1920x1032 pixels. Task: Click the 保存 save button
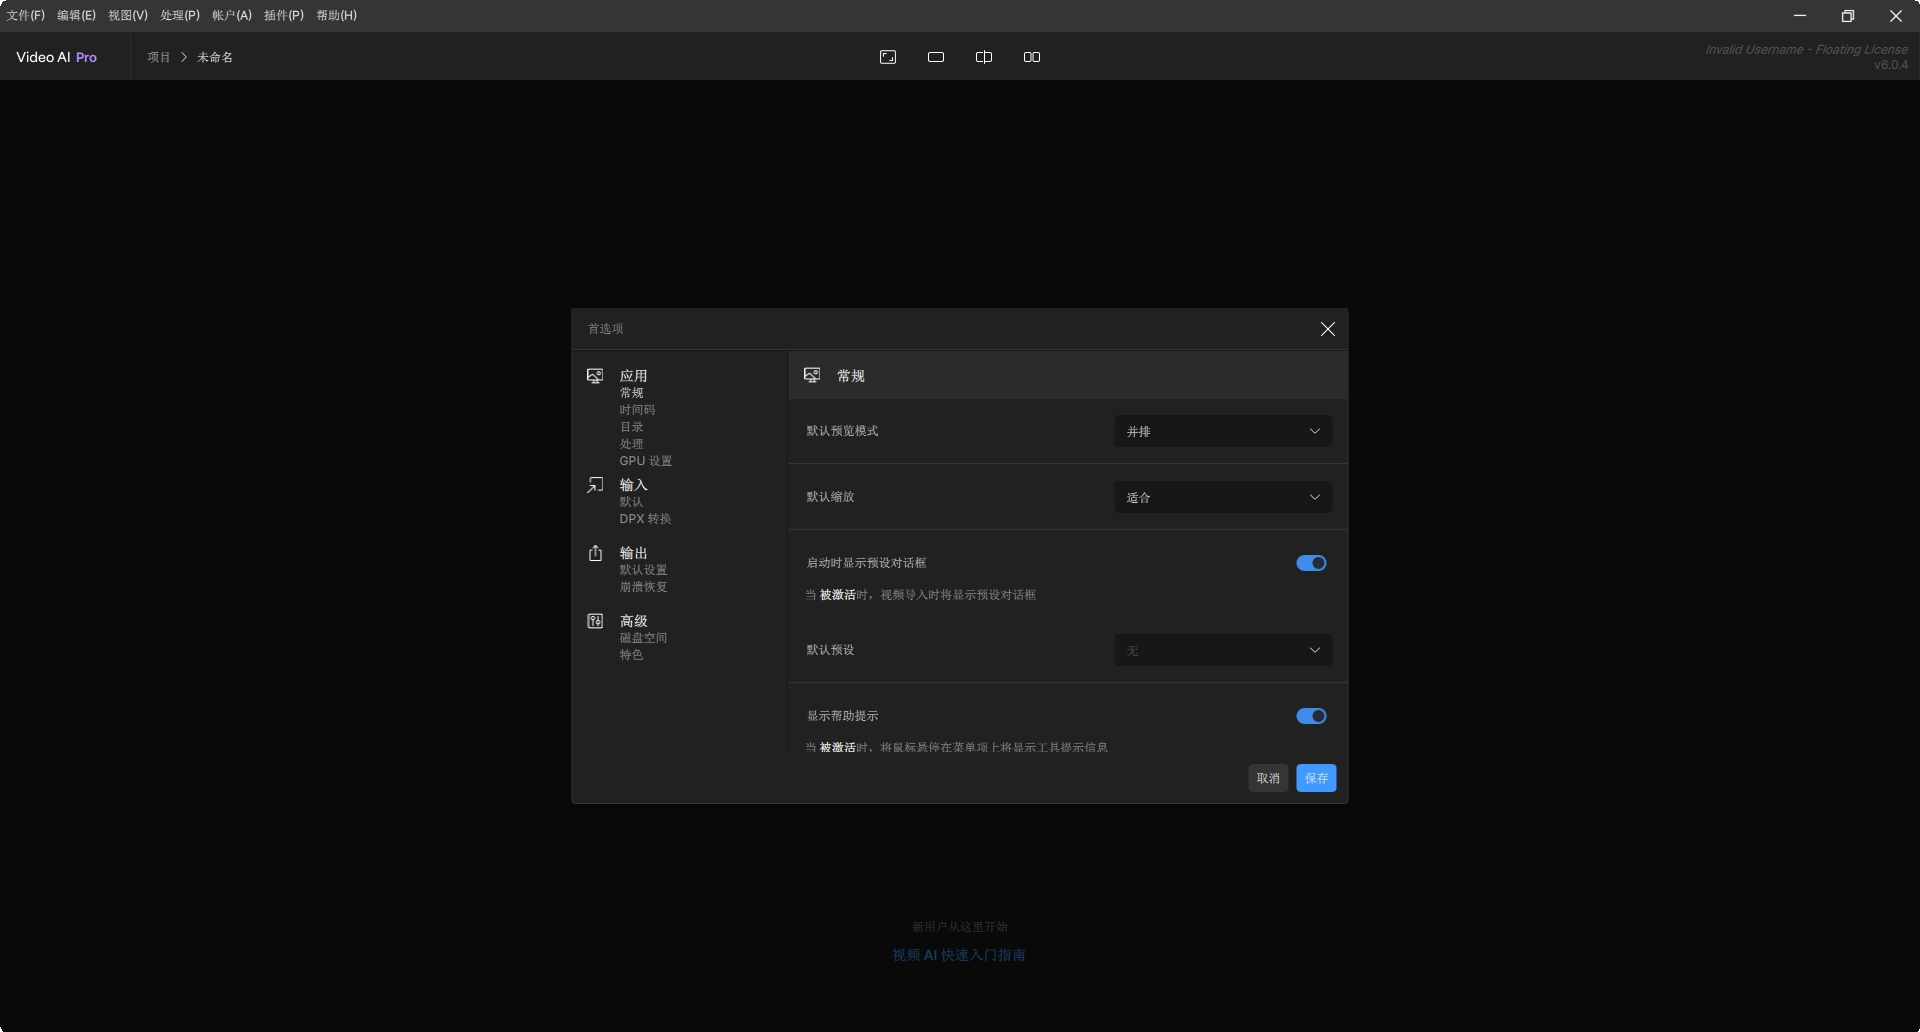(x=1316, y=778)
